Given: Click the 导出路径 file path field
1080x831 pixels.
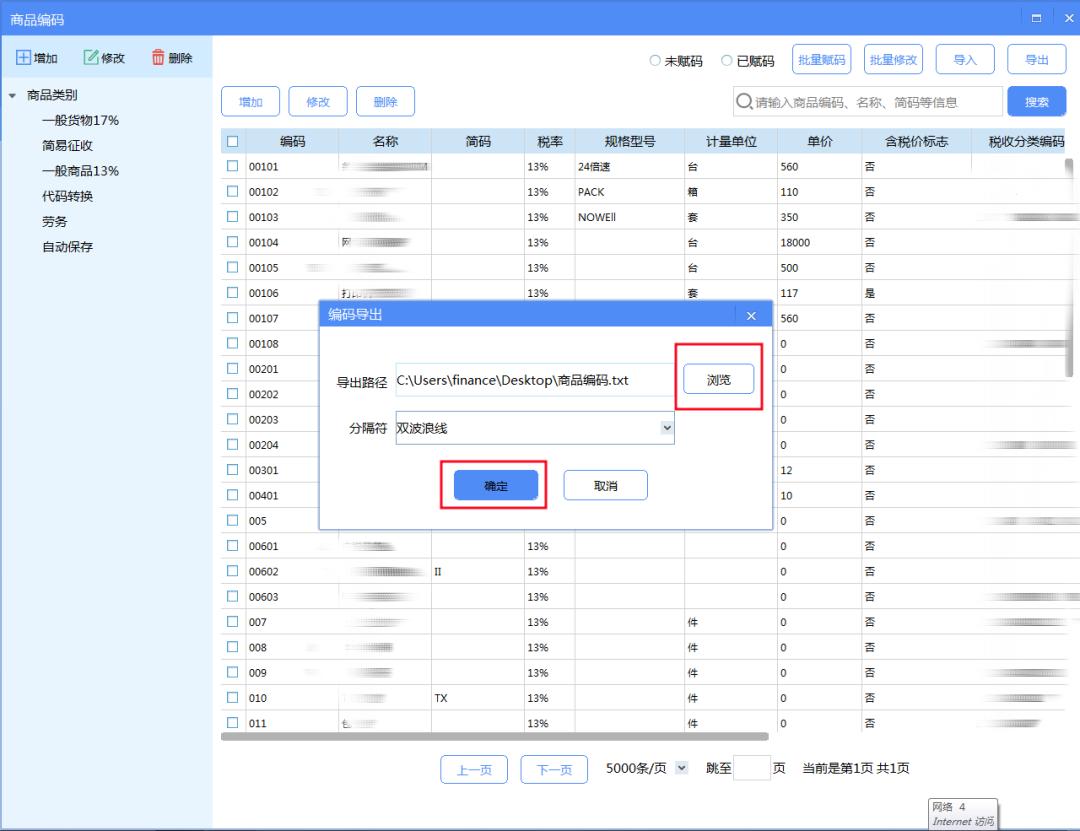Looking at the screenshot, I should (x=535, y=380).
